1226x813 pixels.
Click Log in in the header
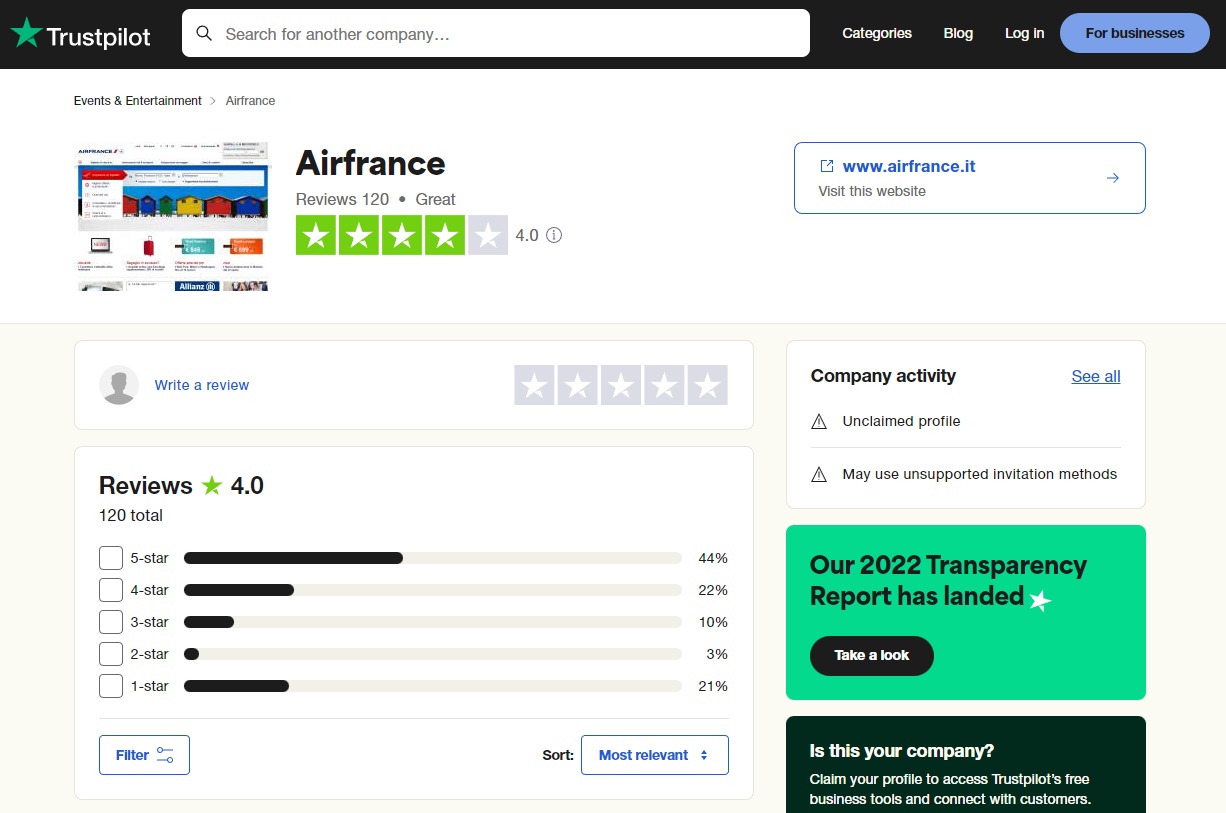pos(1024,33)
